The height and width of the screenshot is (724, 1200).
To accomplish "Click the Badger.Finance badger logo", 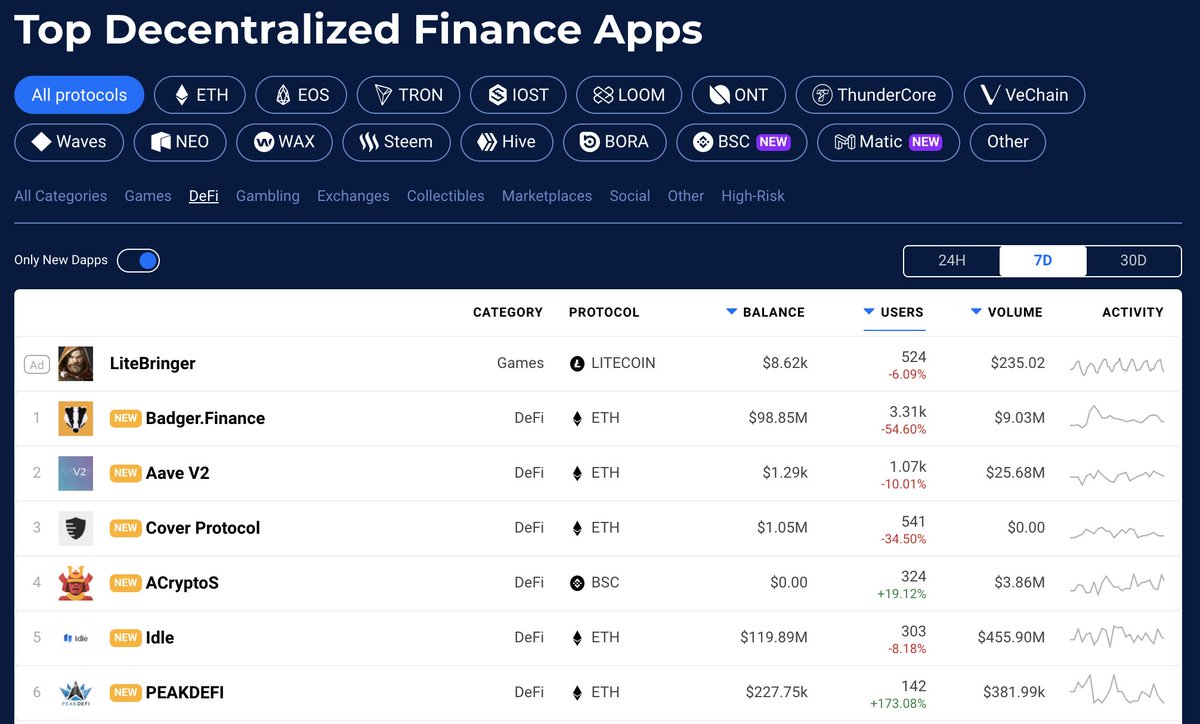I will coord(76,418).
